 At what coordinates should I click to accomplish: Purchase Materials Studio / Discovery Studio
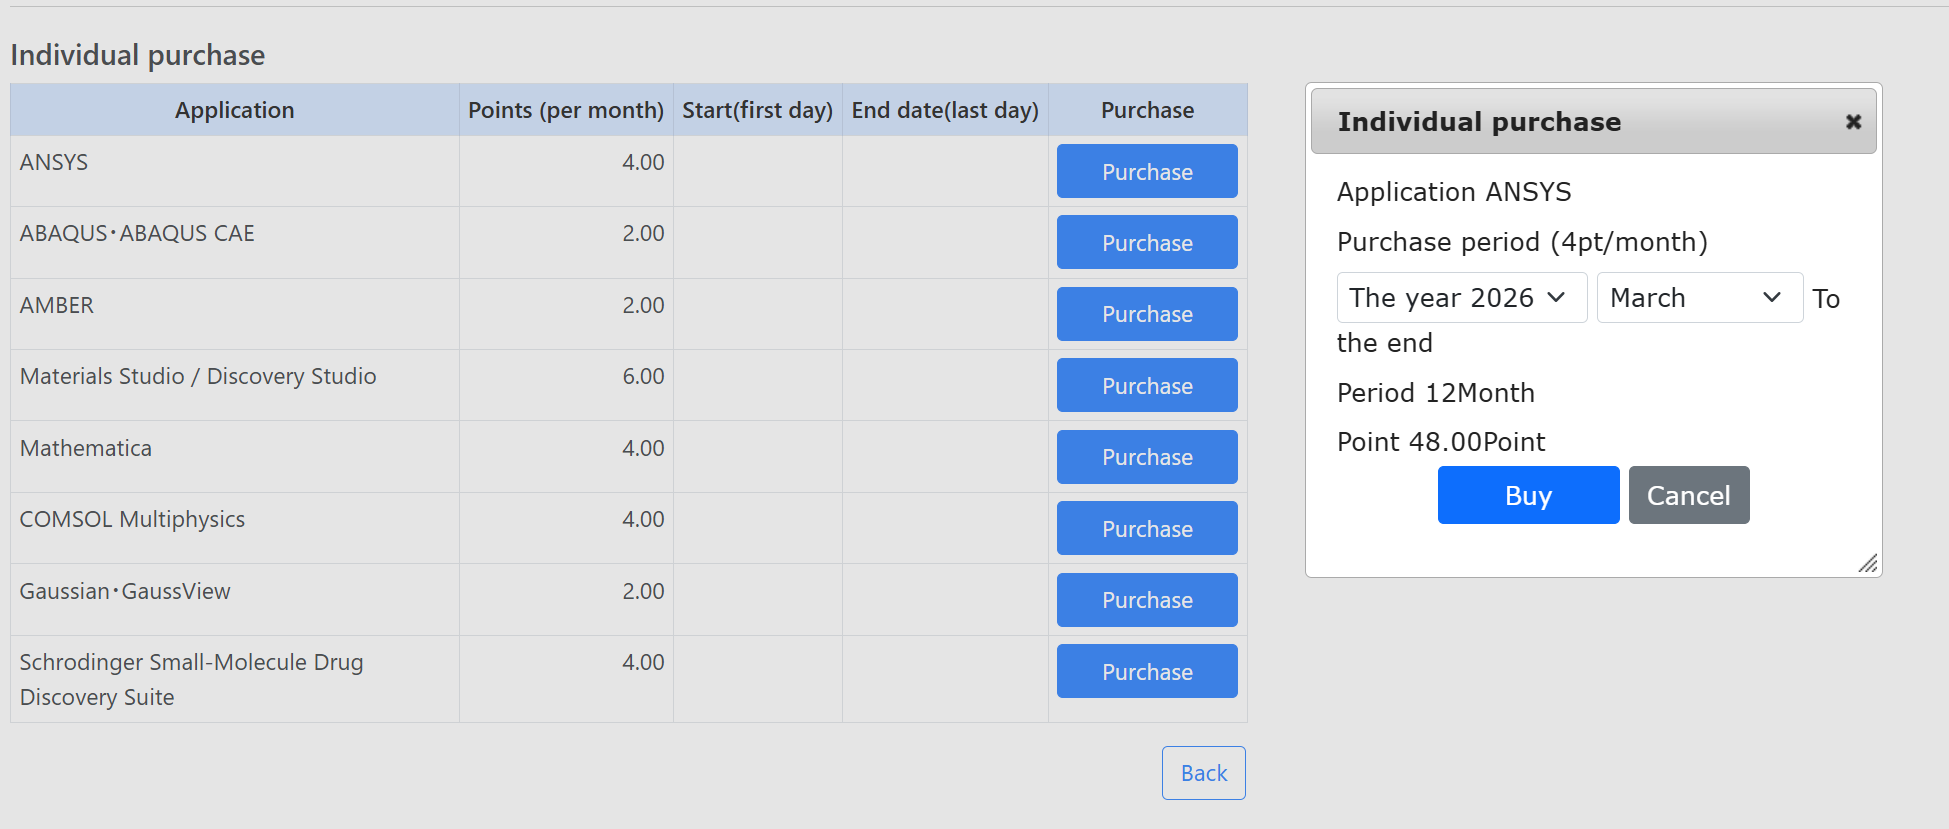click(1147, 385)
